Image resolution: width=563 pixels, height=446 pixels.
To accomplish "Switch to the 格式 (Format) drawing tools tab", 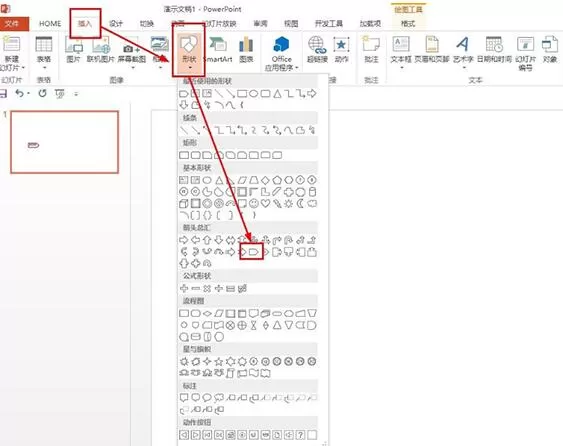I will click(408, 24).
